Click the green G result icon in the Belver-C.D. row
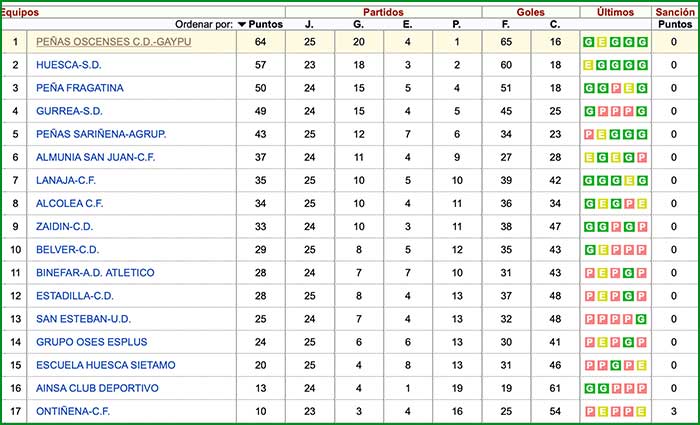700x425 pixels. pos(590,249)
